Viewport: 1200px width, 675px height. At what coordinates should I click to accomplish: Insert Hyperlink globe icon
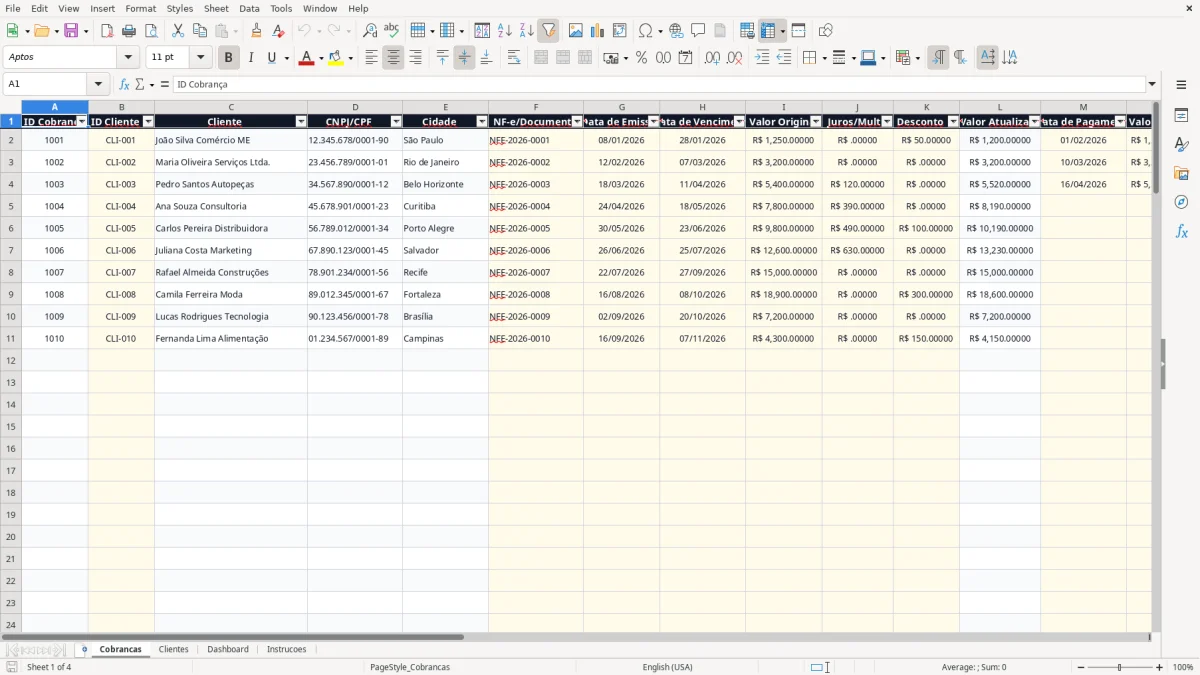tap(676, 31)
